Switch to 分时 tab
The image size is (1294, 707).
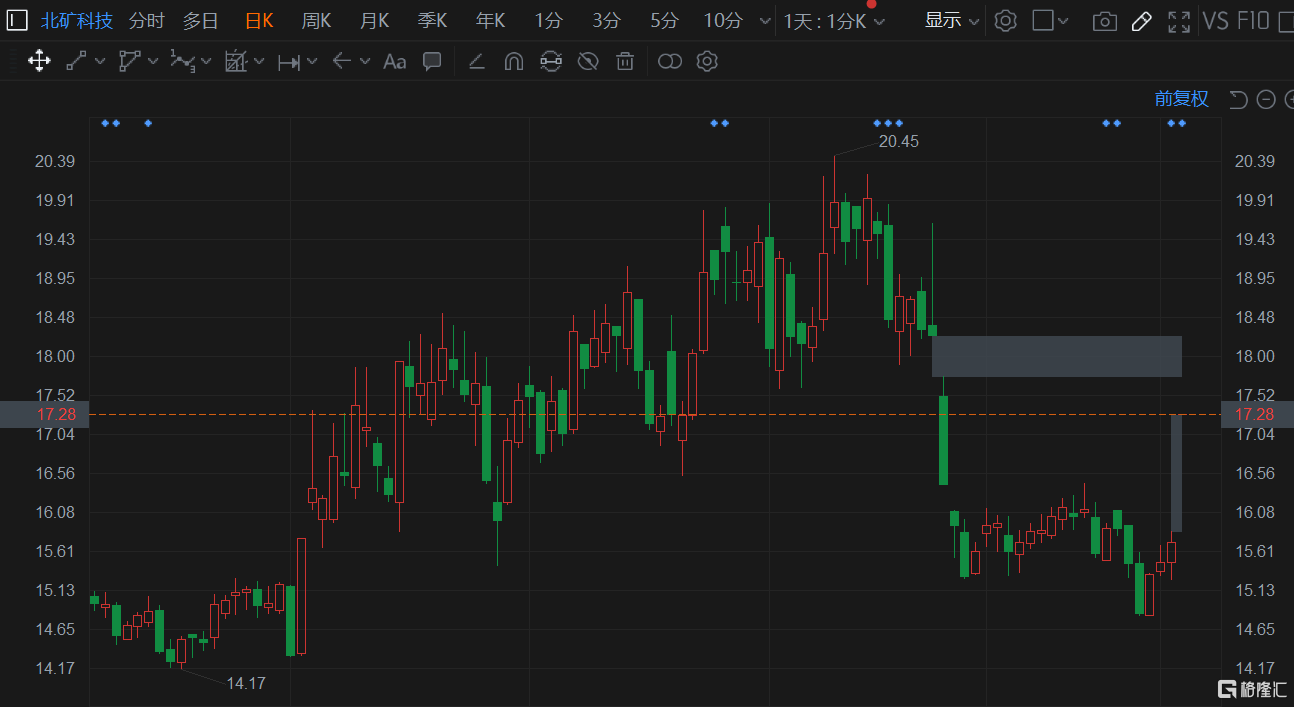coord(147,21)
